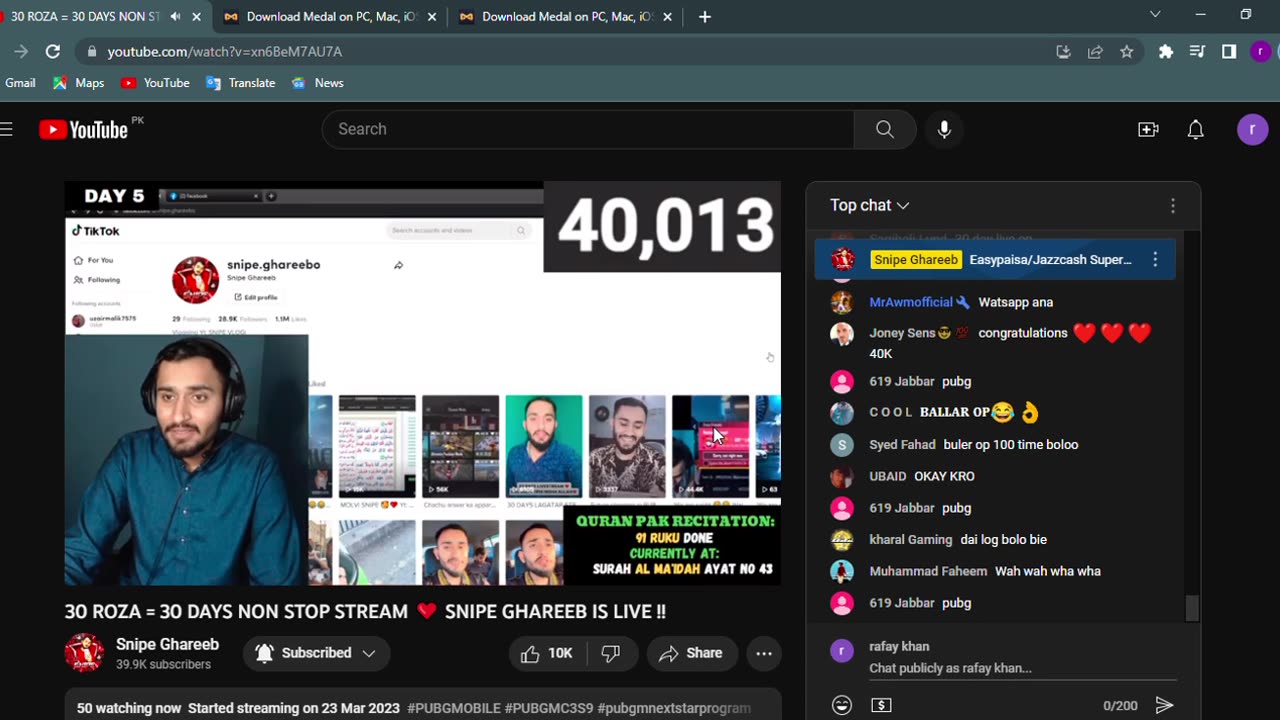Open the YouTube home logo

tap(83, 129)
